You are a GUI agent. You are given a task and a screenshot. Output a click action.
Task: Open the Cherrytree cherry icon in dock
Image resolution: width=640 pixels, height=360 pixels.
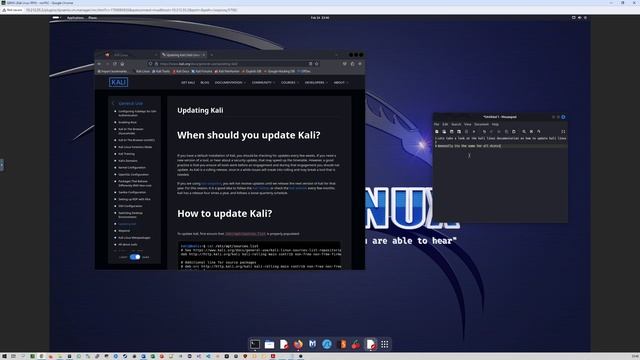356,344
